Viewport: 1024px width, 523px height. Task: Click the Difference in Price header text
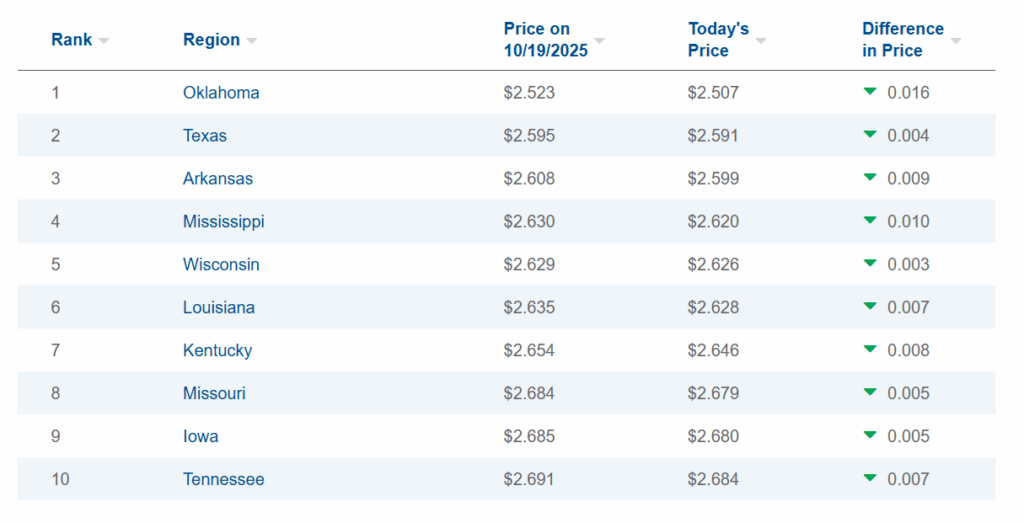click(902, 40)
